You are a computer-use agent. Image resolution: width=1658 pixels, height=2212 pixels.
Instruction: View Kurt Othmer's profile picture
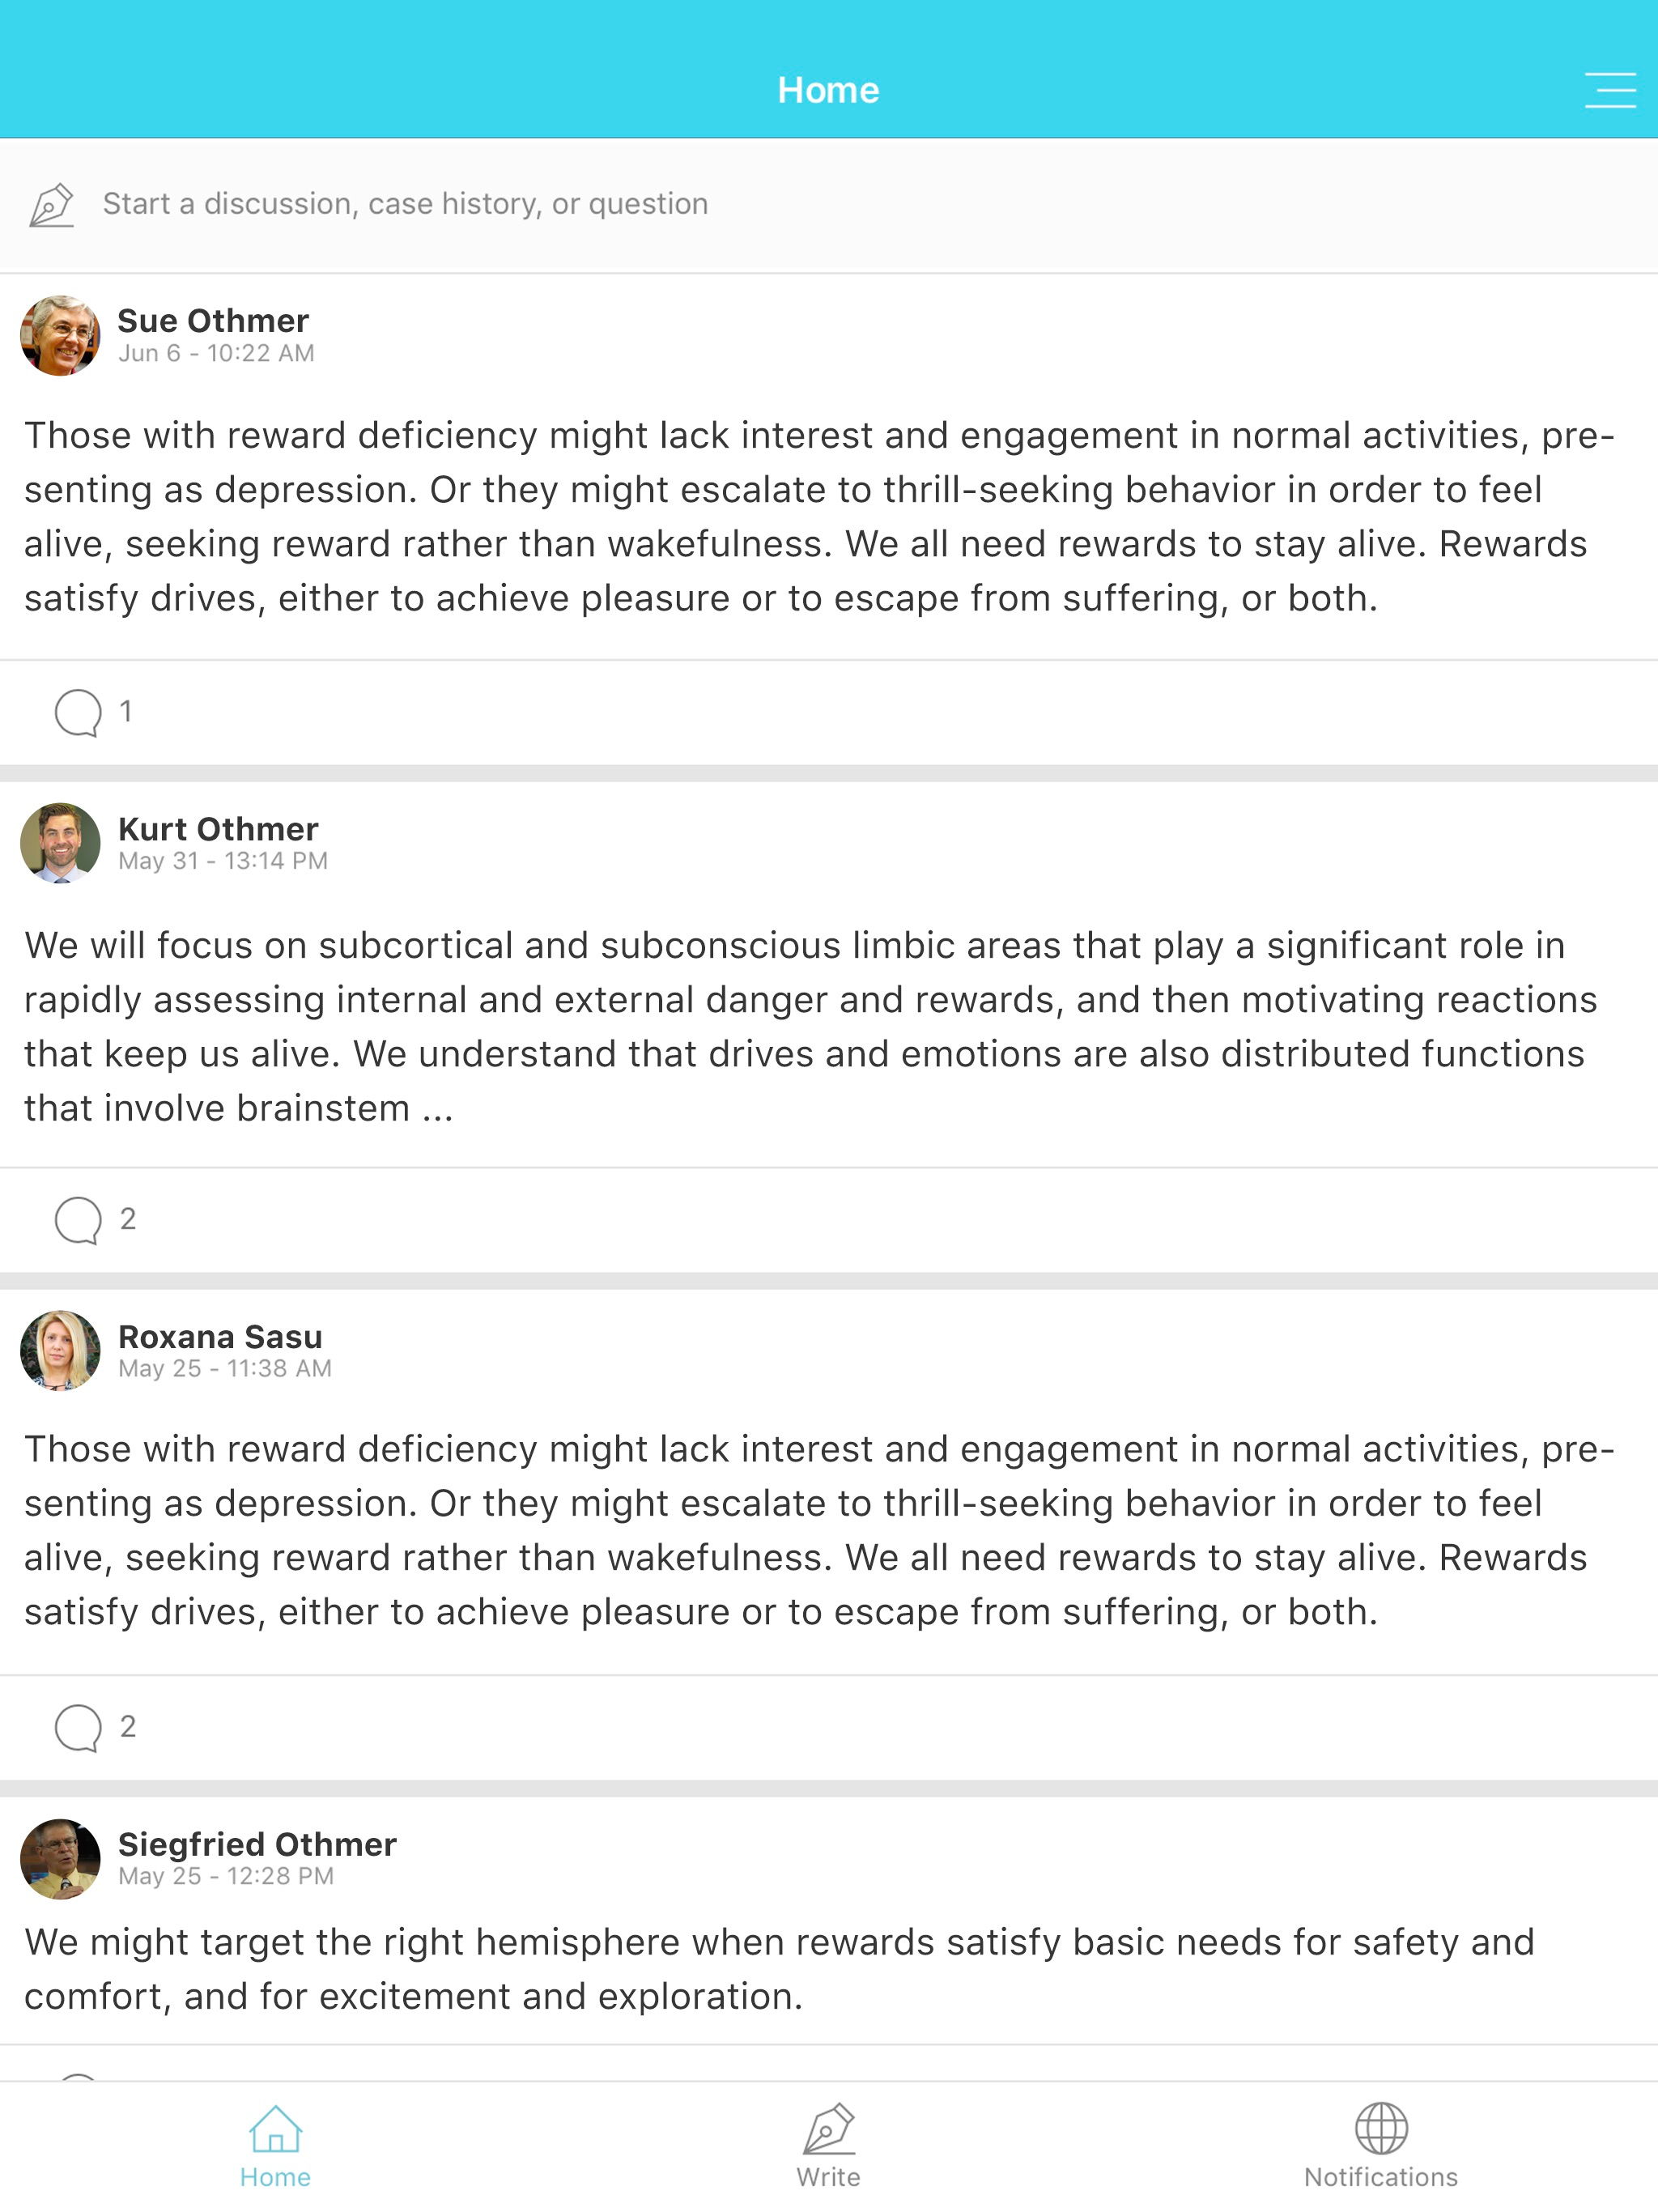[x=60, y=843]
